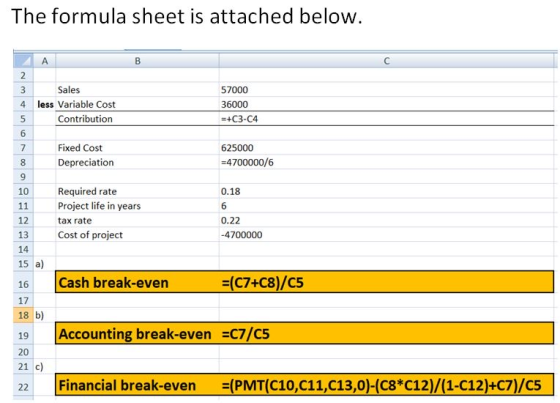Click formula =(C7+C8)/C5

click(262, 283)
